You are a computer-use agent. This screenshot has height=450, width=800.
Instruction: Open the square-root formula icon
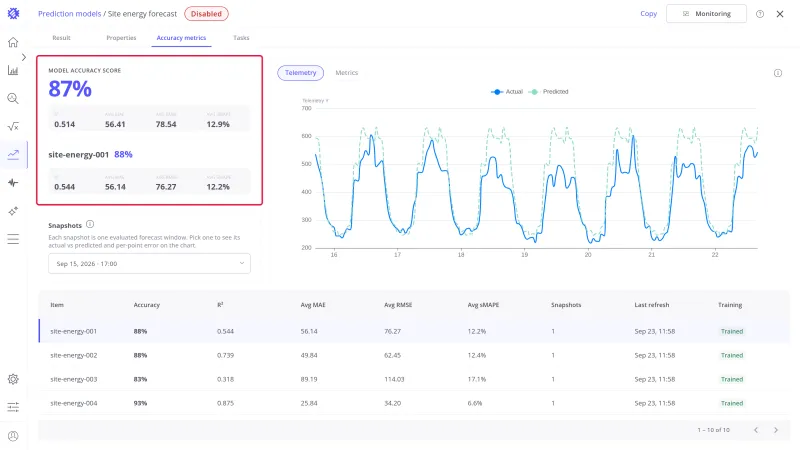coord(13,127)
